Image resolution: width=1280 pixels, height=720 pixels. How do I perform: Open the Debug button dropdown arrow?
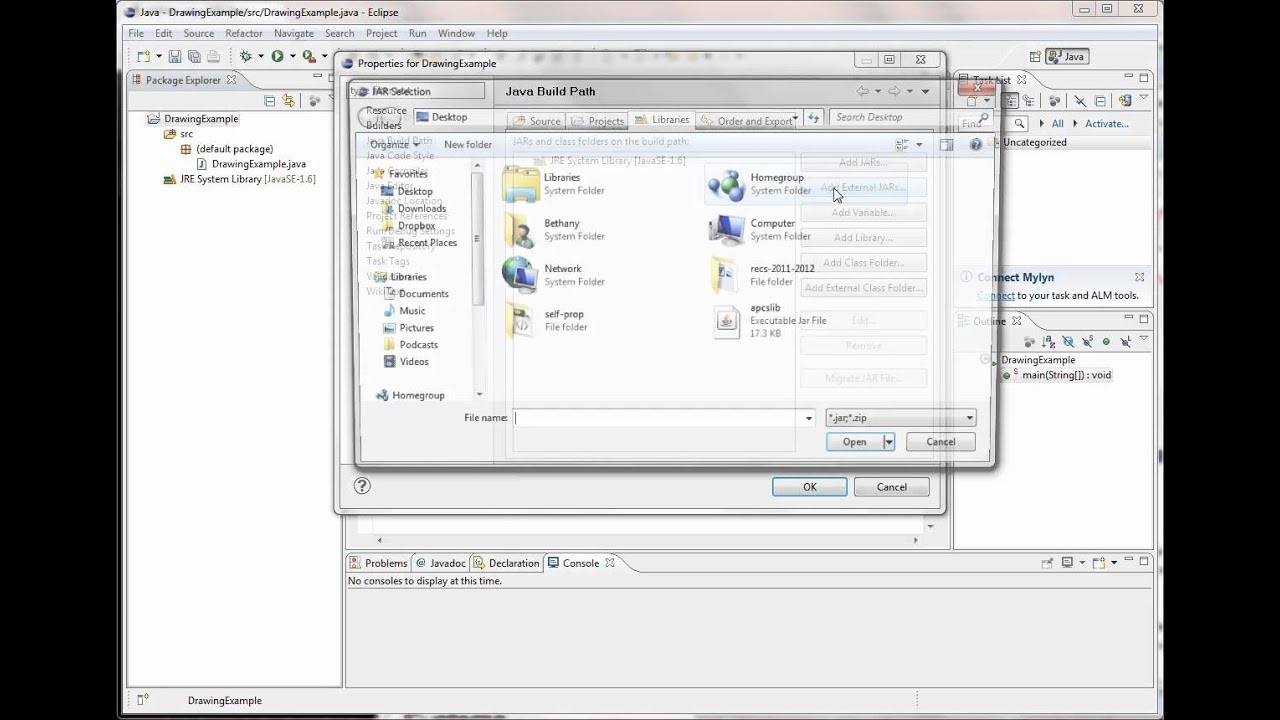[x=261, y=57]
